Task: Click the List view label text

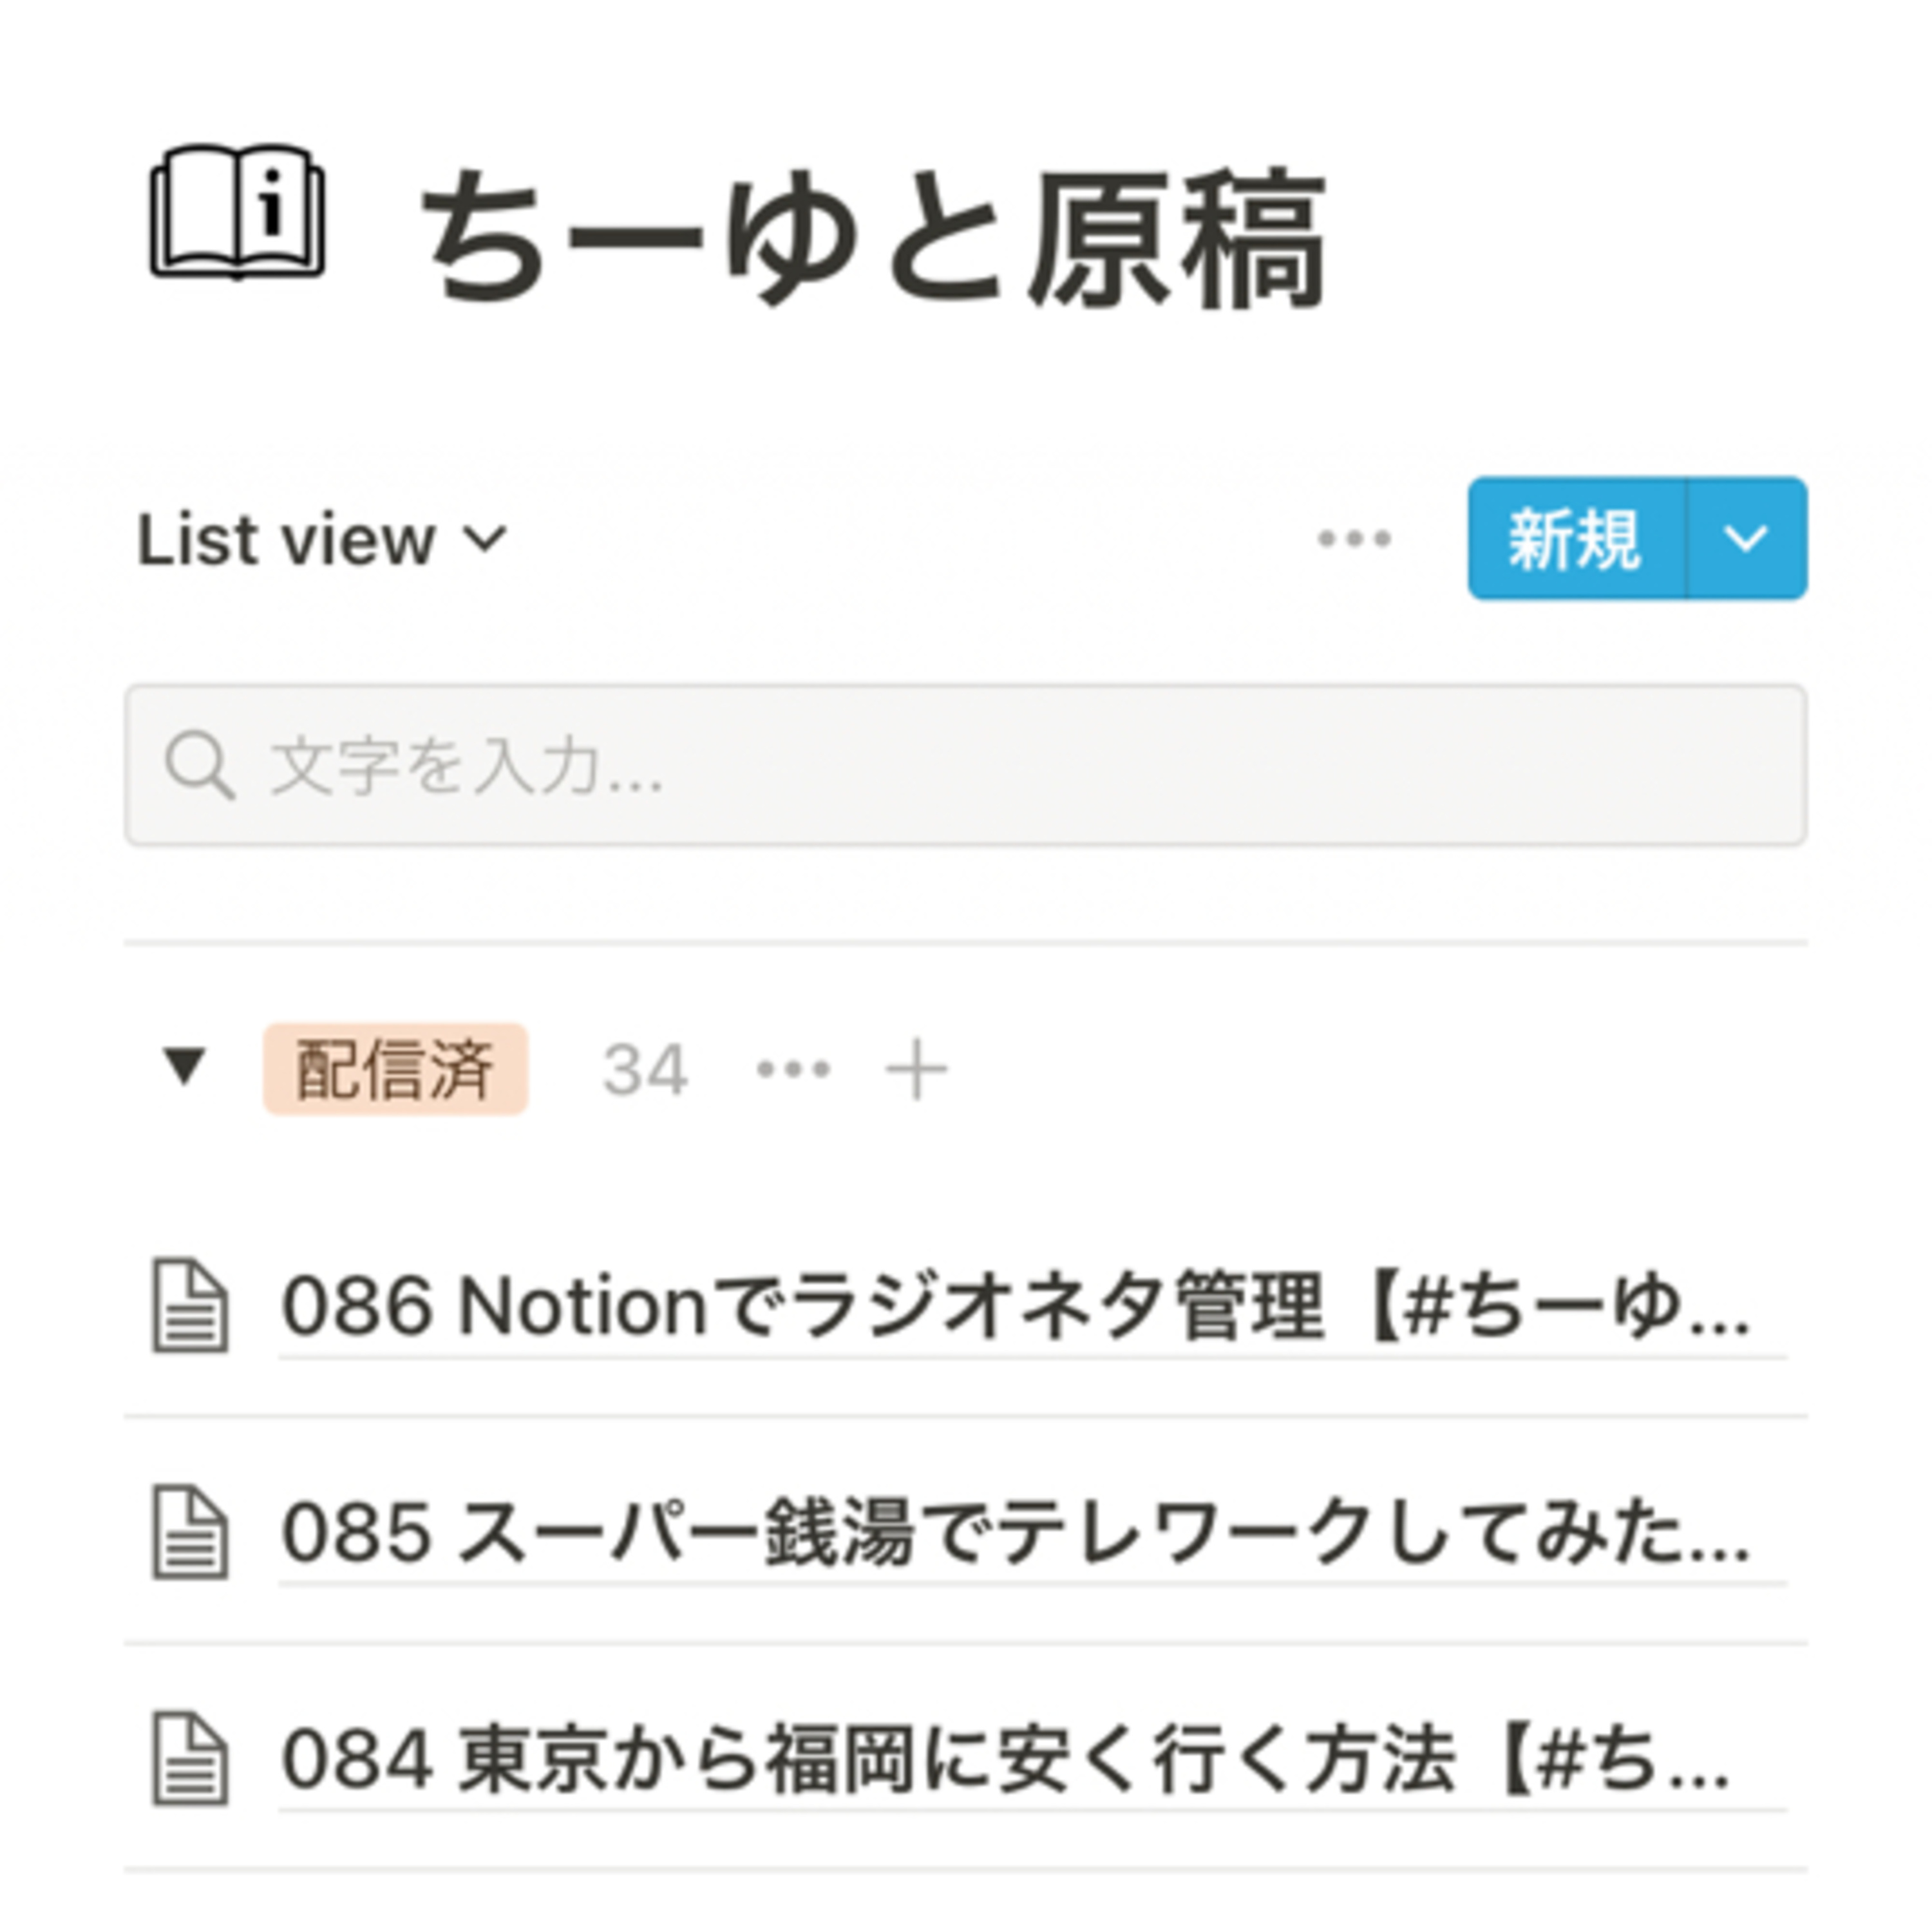Action: pyautogui.click(x=286, y=540)
